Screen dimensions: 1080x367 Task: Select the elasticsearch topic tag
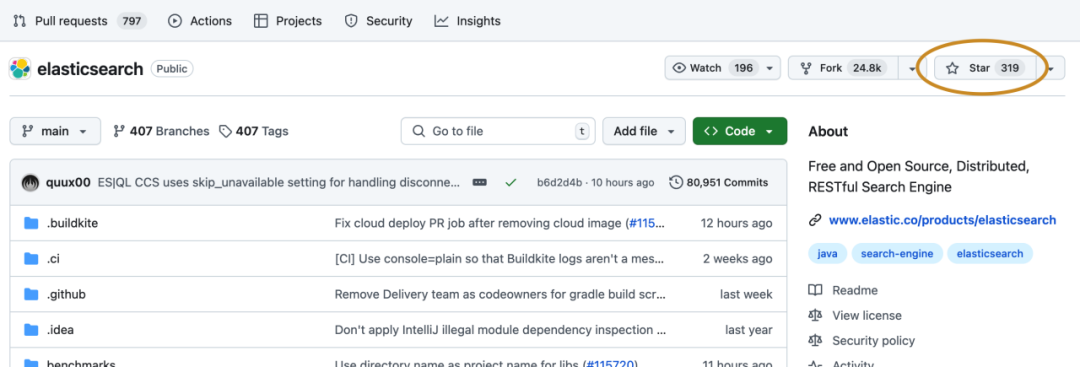click(990, 253)
